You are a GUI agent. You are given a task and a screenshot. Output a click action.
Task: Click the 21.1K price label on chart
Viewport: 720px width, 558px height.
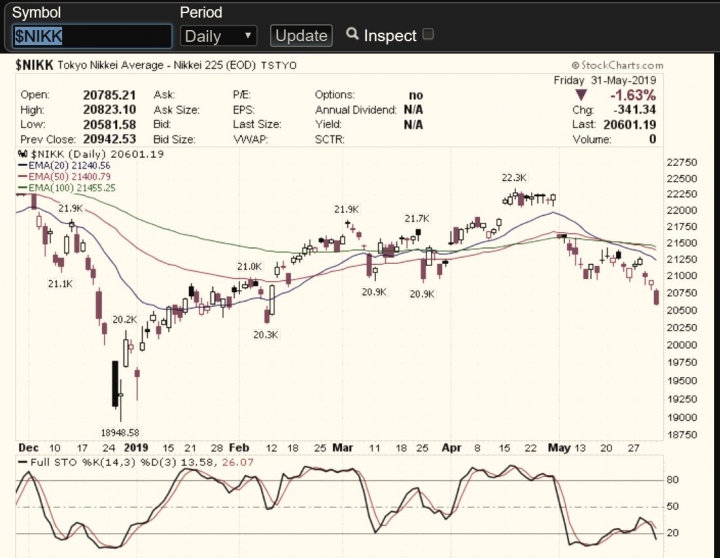click(60, 284)
